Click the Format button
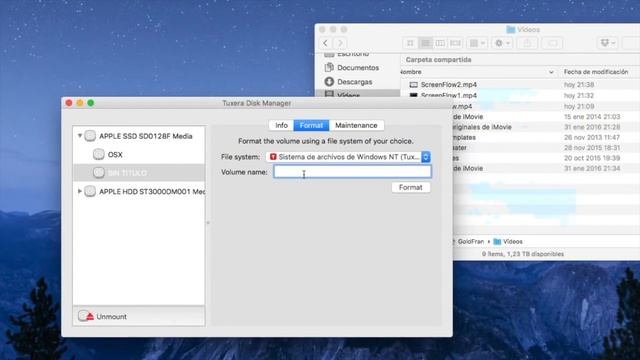 (411, 187)
